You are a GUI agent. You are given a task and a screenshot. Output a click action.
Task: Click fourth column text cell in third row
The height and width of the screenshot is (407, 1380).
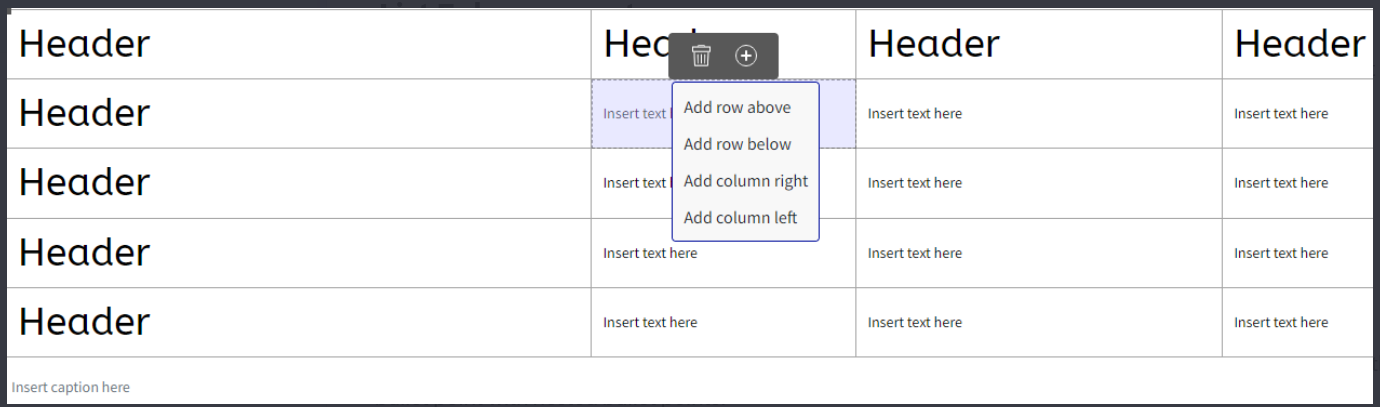(x=1281, y=183)
